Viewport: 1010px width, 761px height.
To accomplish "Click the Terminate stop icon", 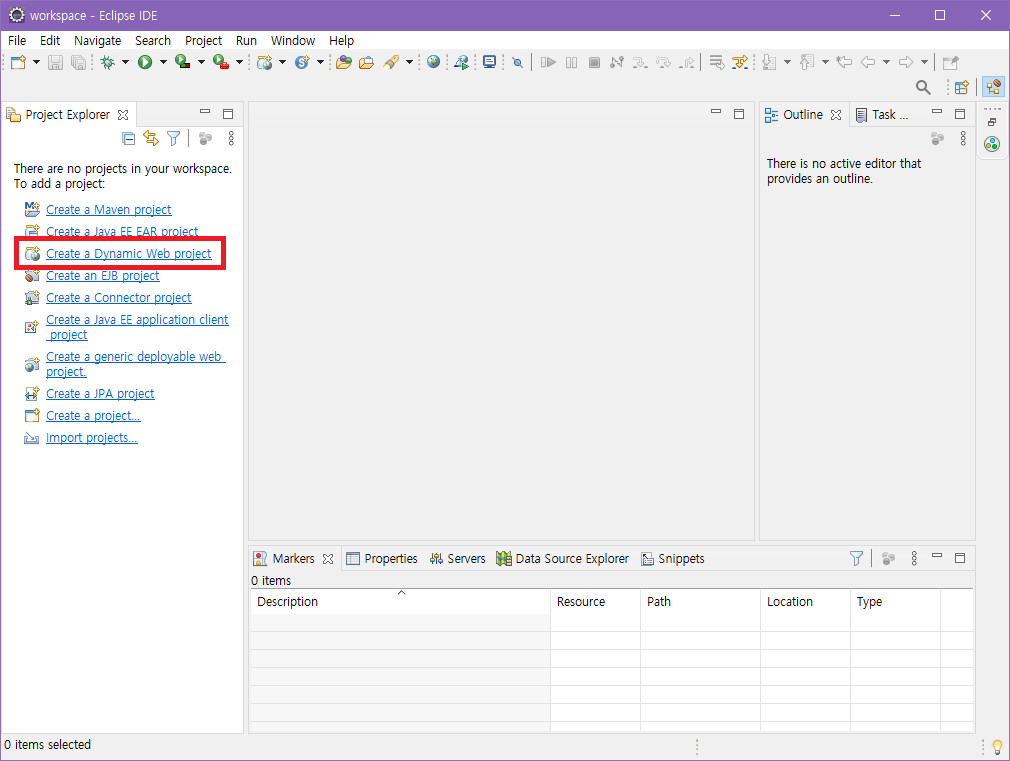I will [595, 63].
